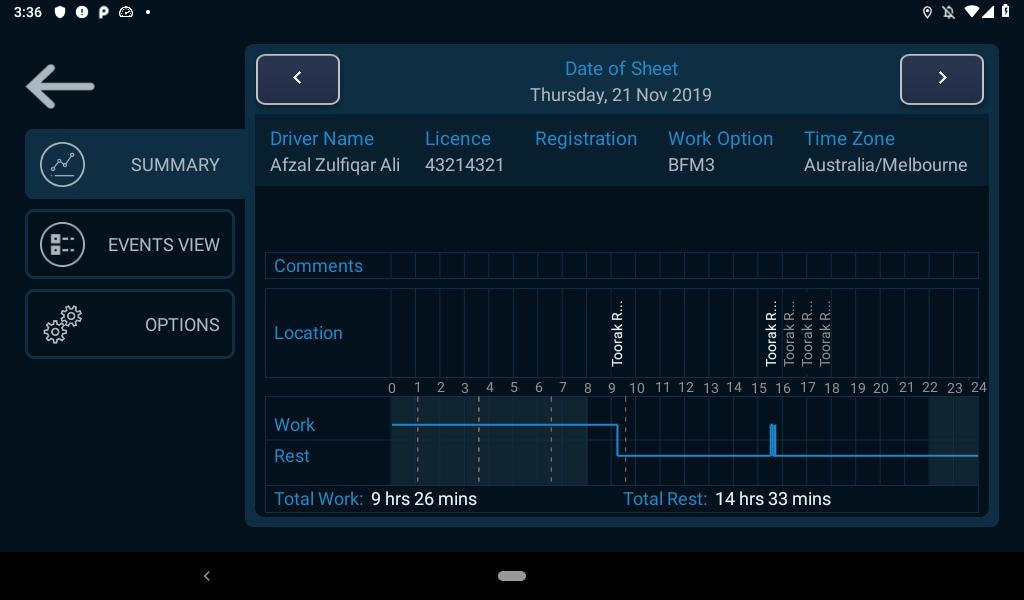This screenshot has width=1024, height=600.
Task: Select driver name Afzal Zulfiqar Ali
Action: [335, 165]
